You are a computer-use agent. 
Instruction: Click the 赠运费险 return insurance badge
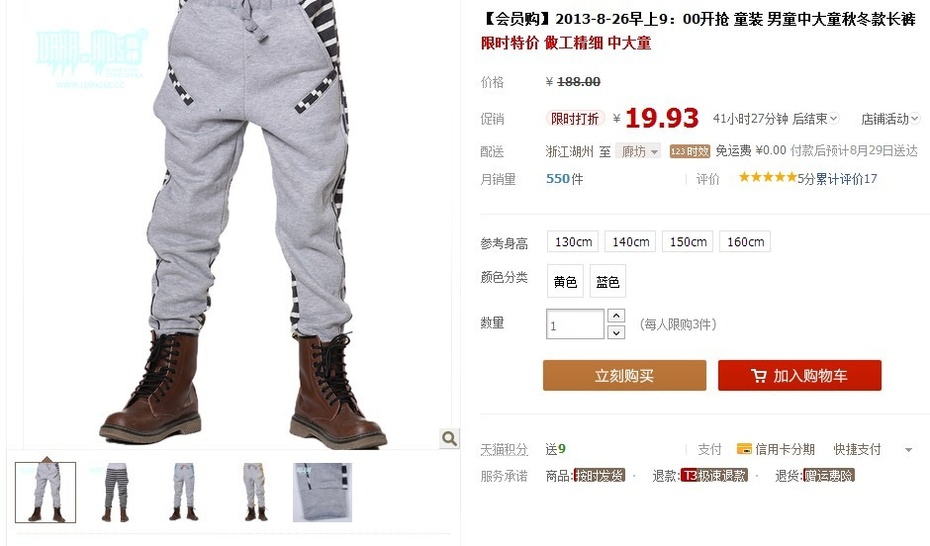[829, 475]
